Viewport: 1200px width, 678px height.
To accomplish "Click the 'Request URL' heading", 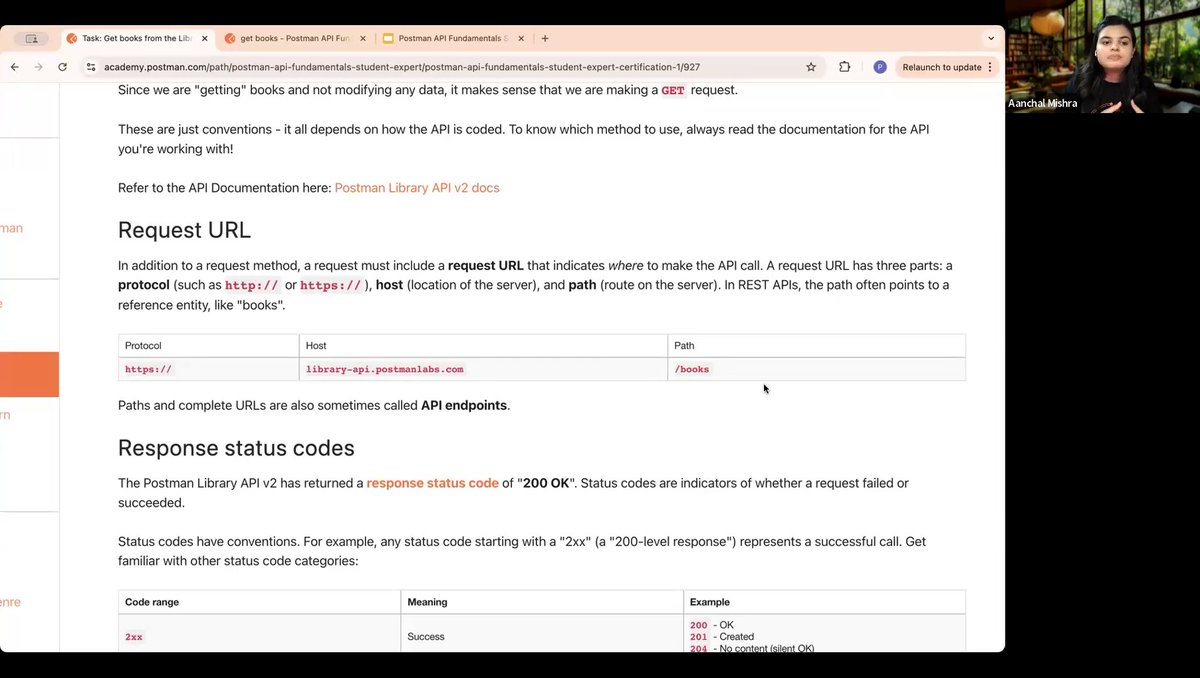I will pos(184,230).
